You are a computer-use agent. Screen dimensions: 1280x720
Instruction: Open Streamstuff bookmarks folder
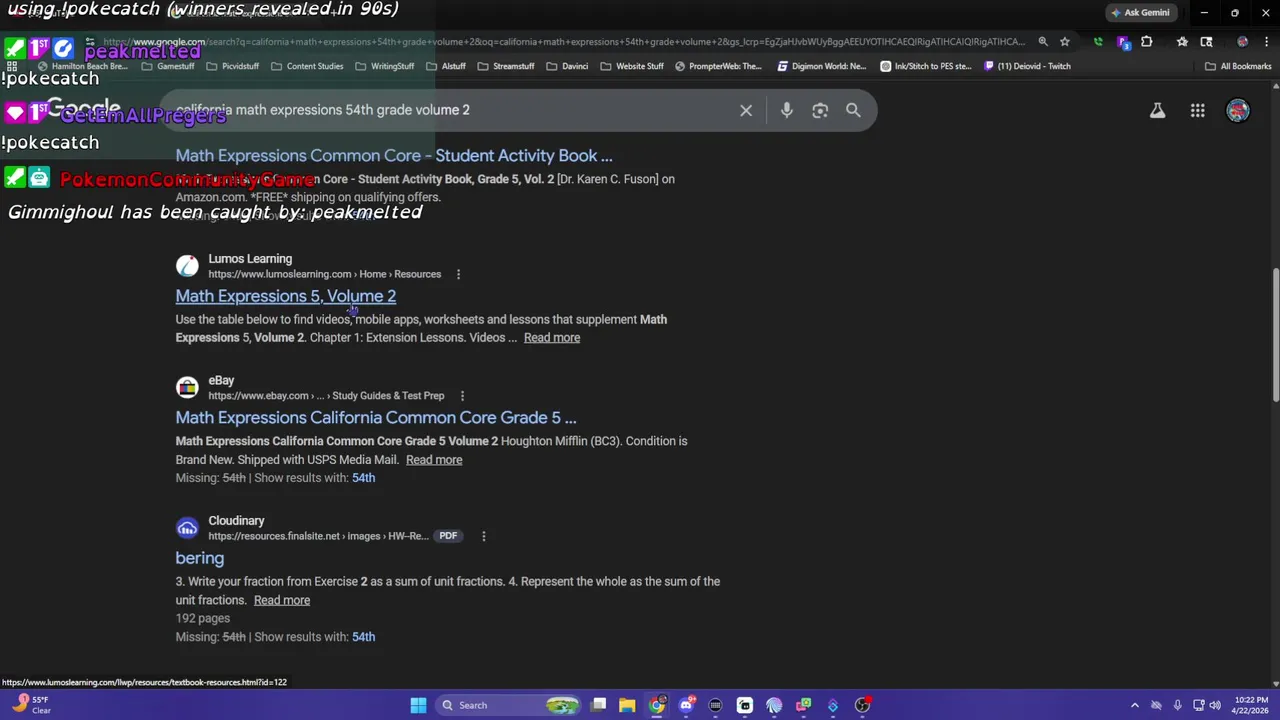coord(506,66)
